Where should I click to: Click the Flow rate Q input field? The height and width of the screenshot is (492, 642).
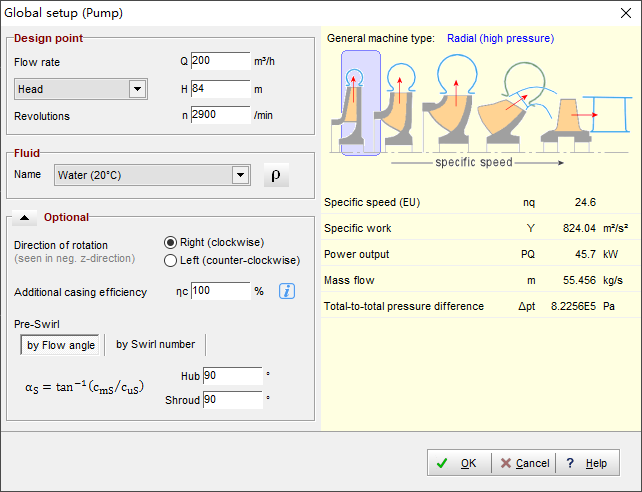point(220,61)
